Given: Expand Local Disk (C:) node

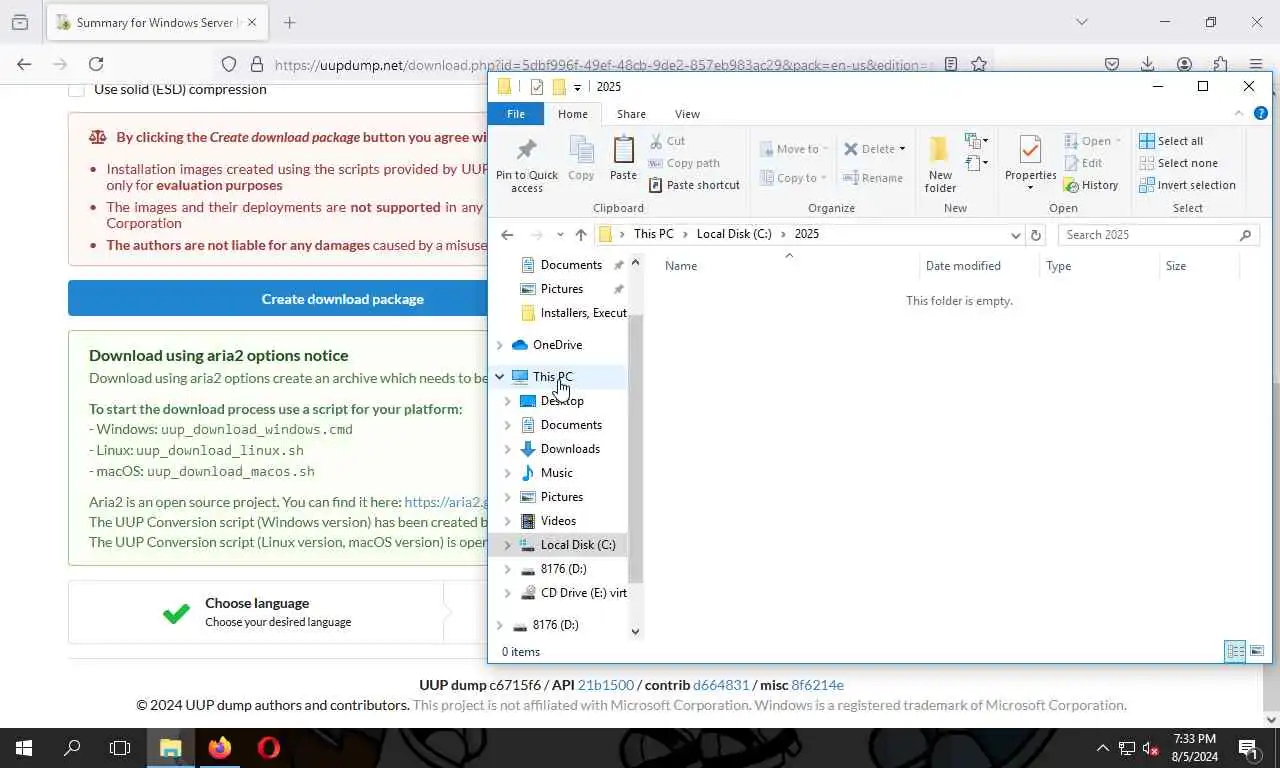Looking at the screenshot, I should tap(507, 545).
